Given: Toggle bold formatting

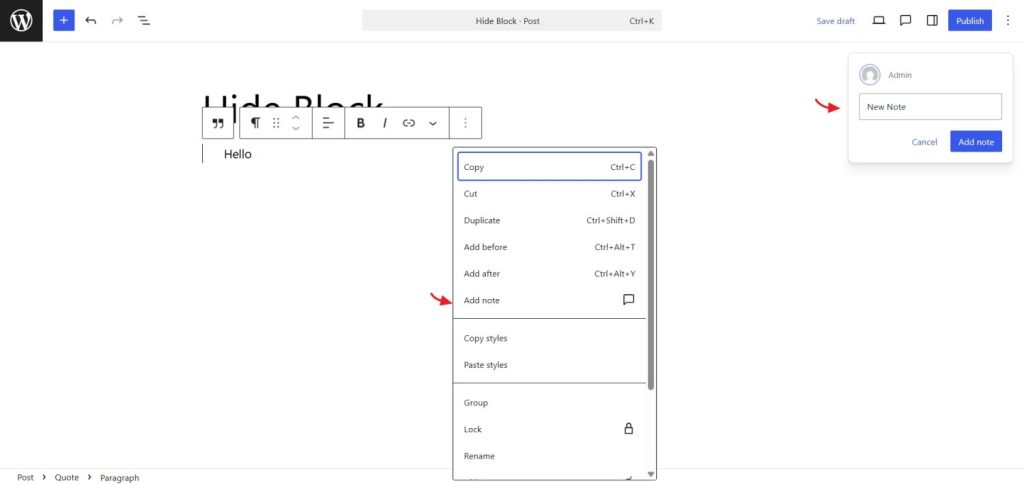Looking at the screenshot, I should (360, 123).
